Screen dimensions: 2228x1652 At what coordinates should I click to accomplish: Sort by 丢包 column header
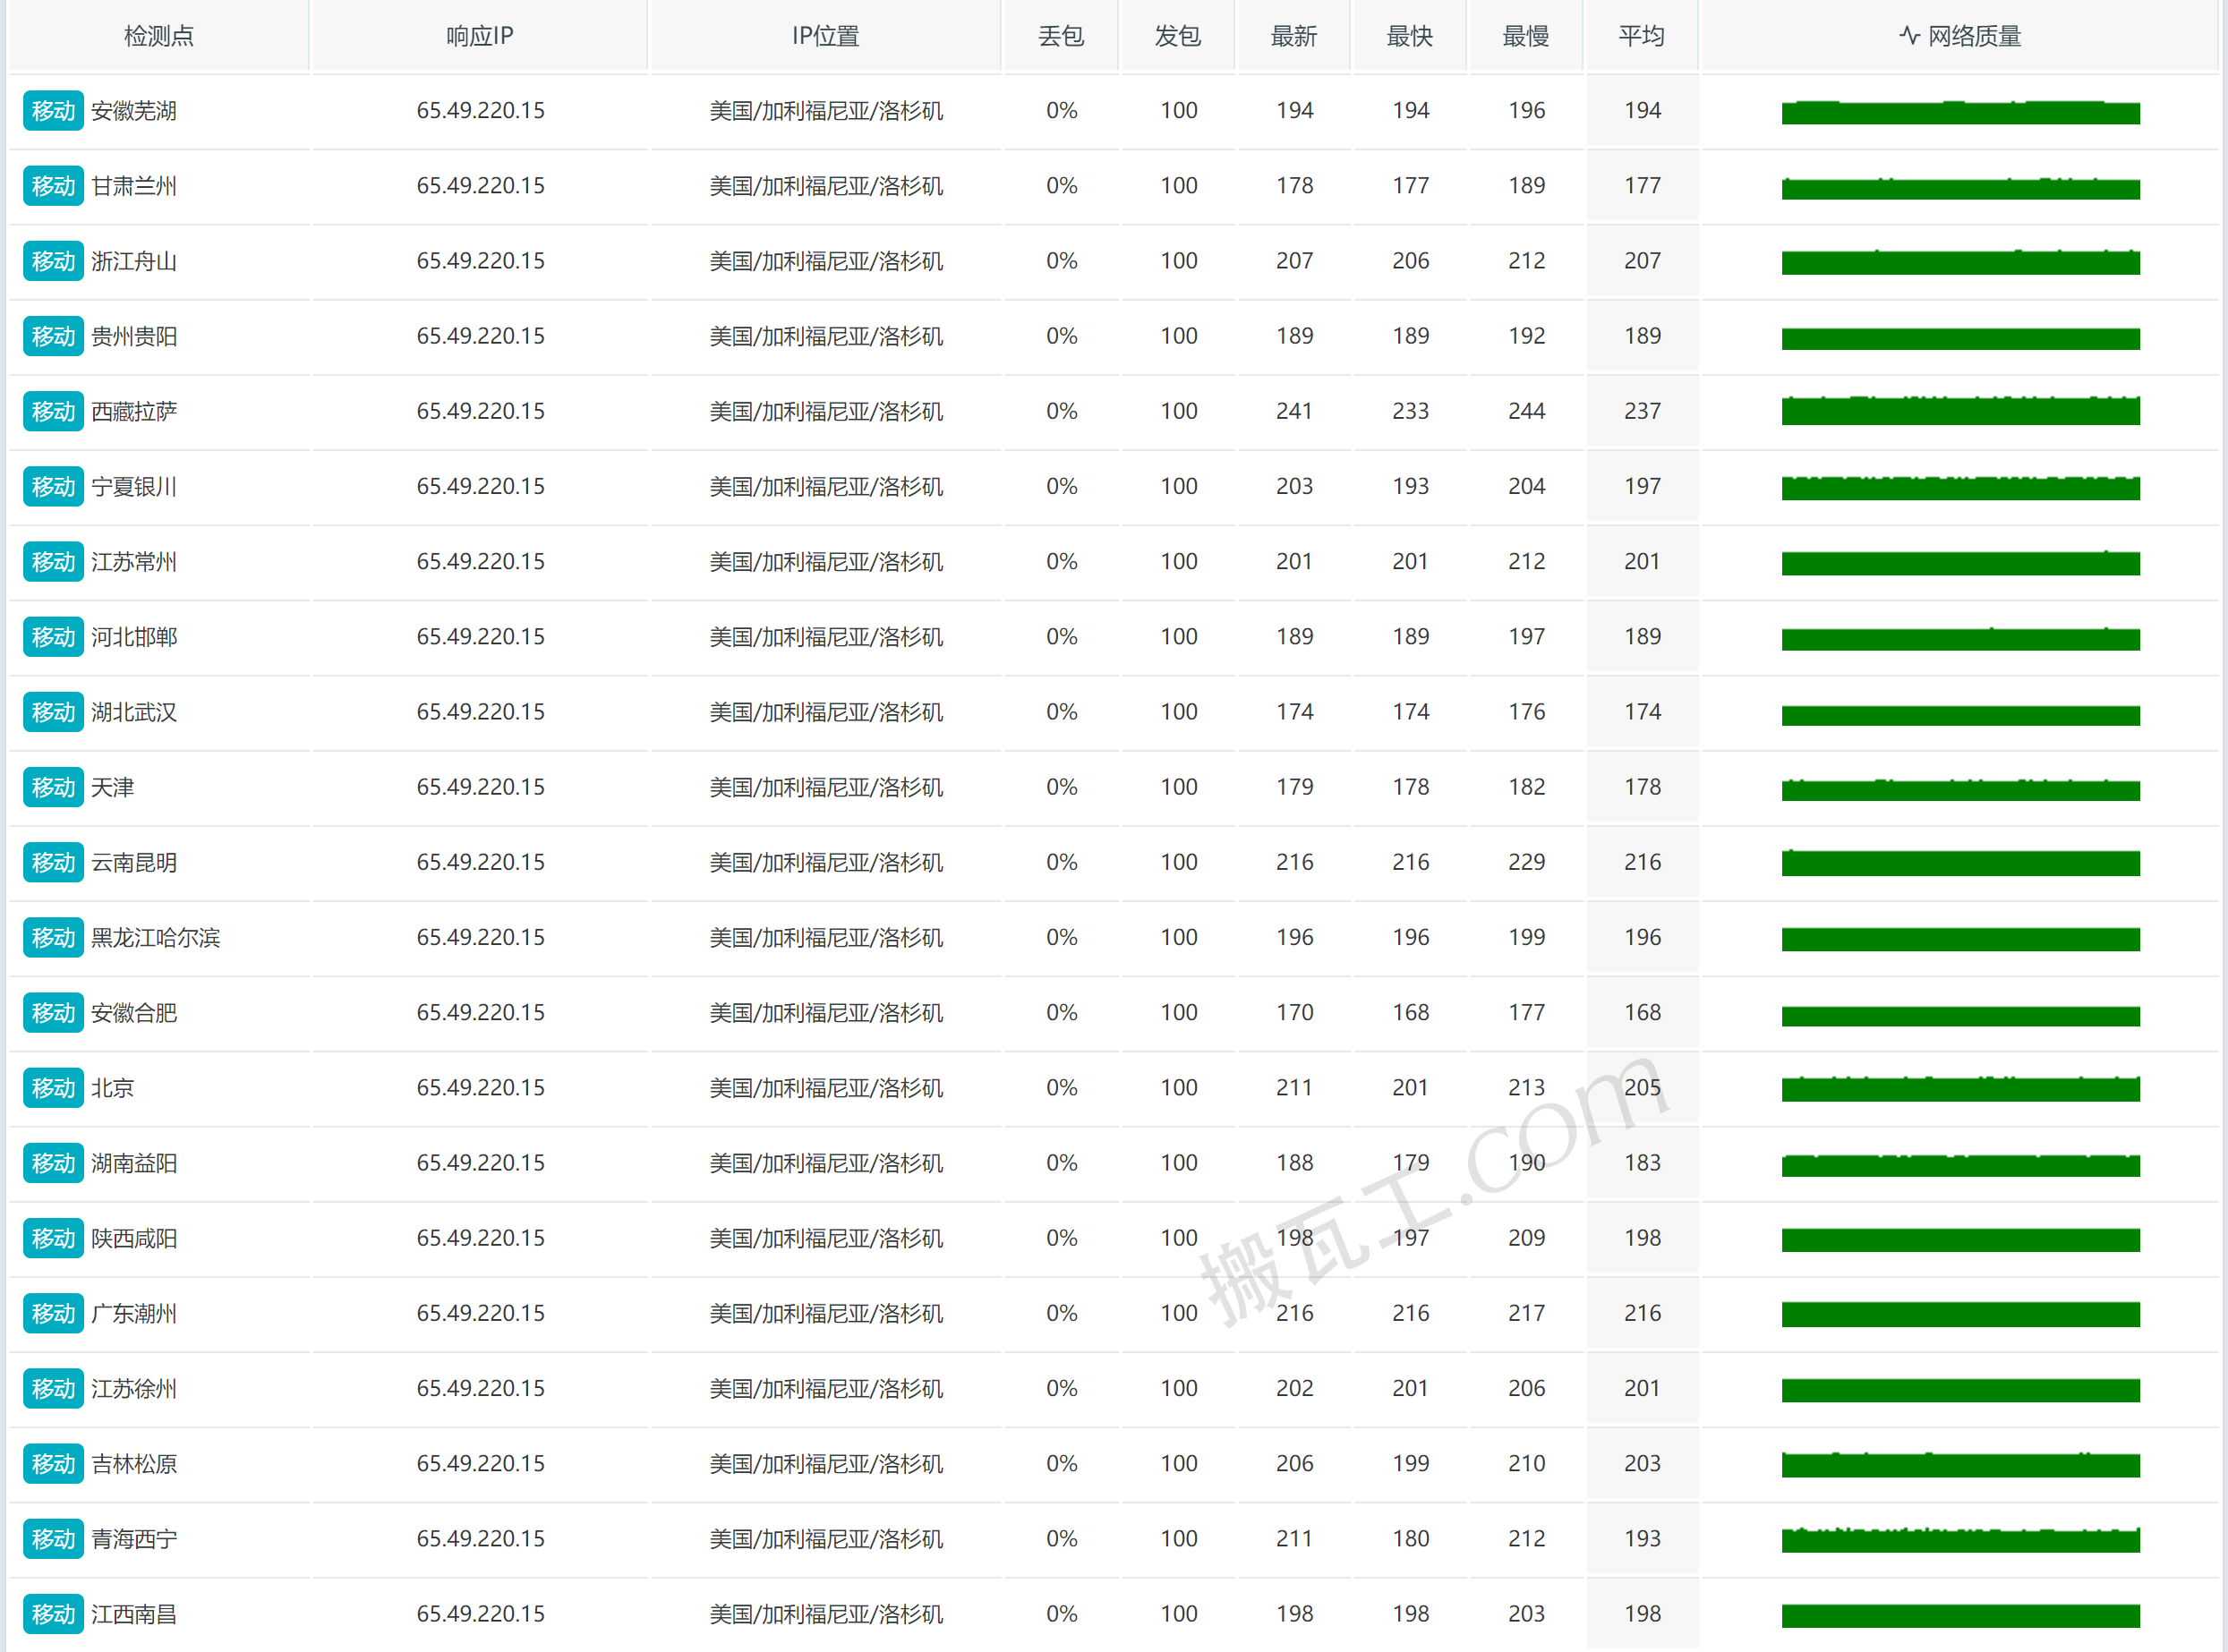click(1061, 36)
